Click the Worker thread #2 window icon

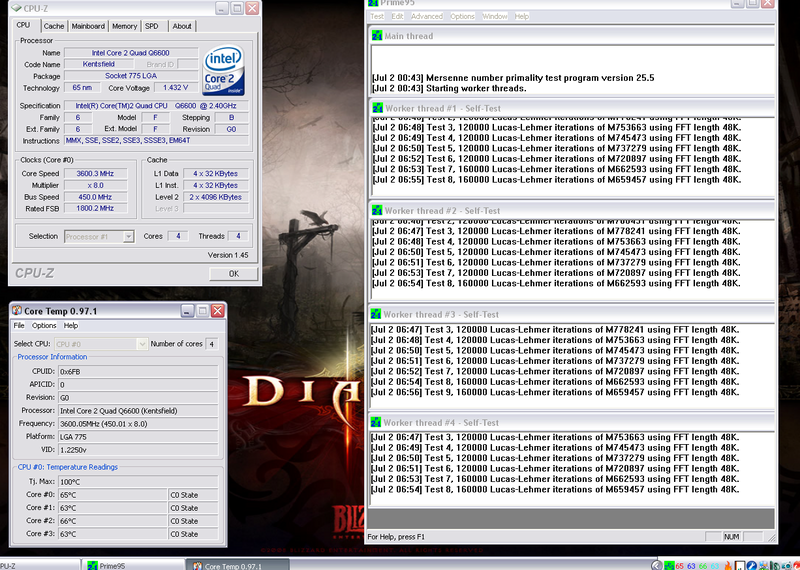coord(377,210)
